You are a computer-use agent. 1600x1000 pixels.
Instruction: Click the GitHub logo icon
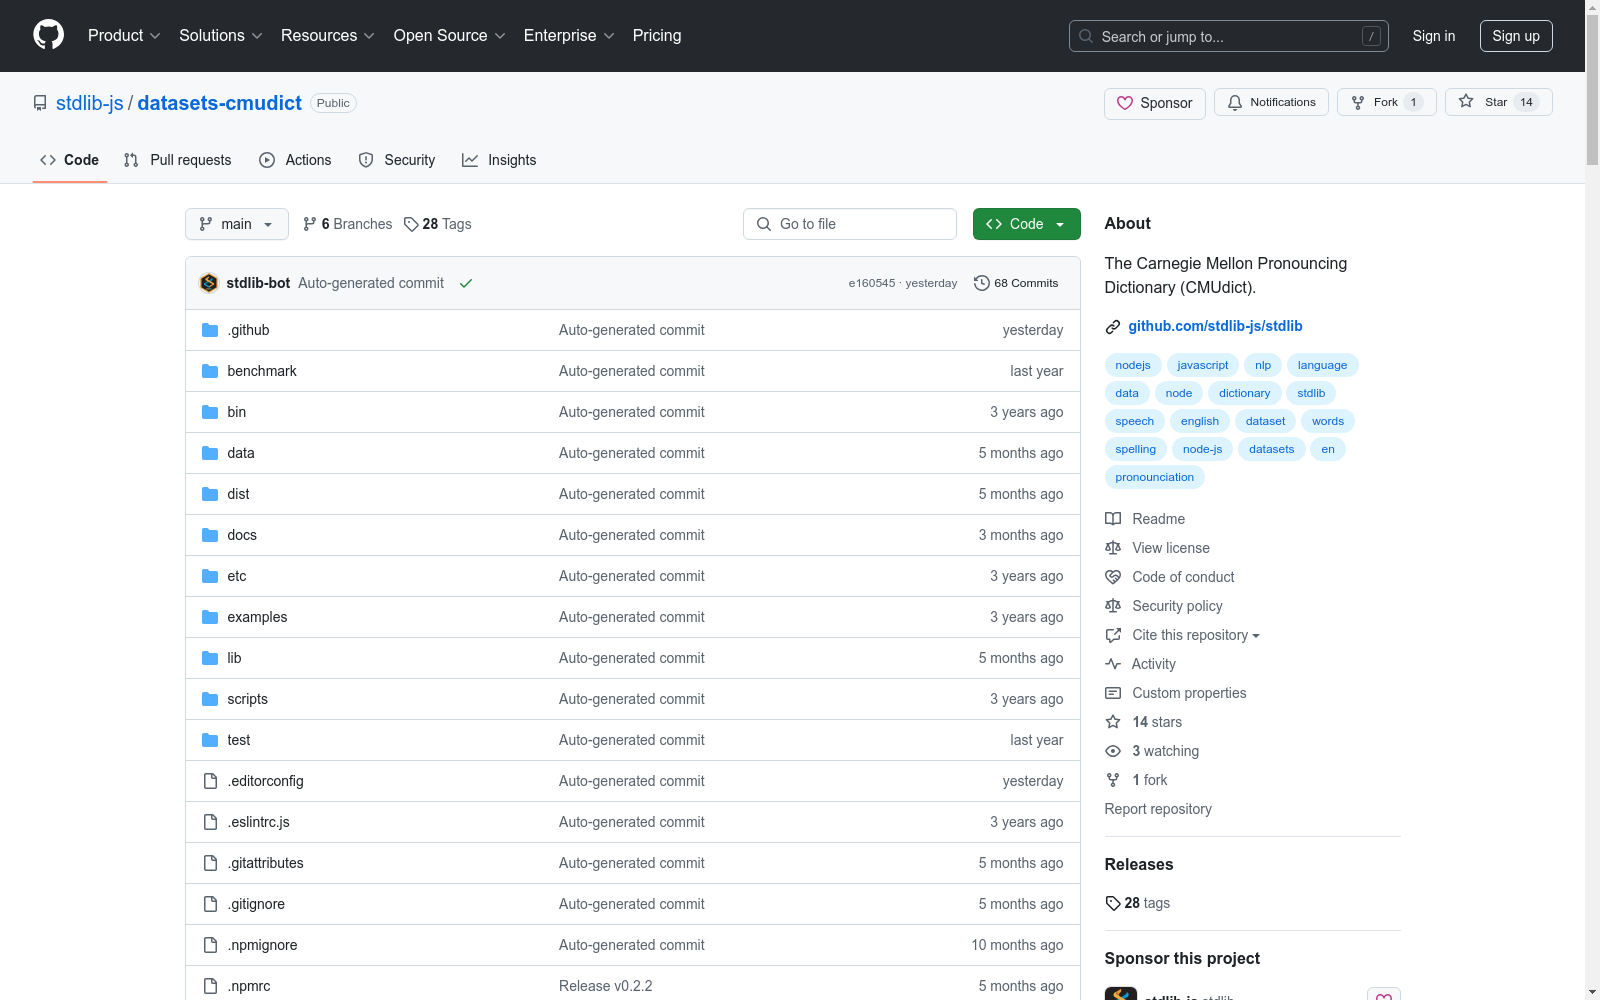tap(48, 35)
